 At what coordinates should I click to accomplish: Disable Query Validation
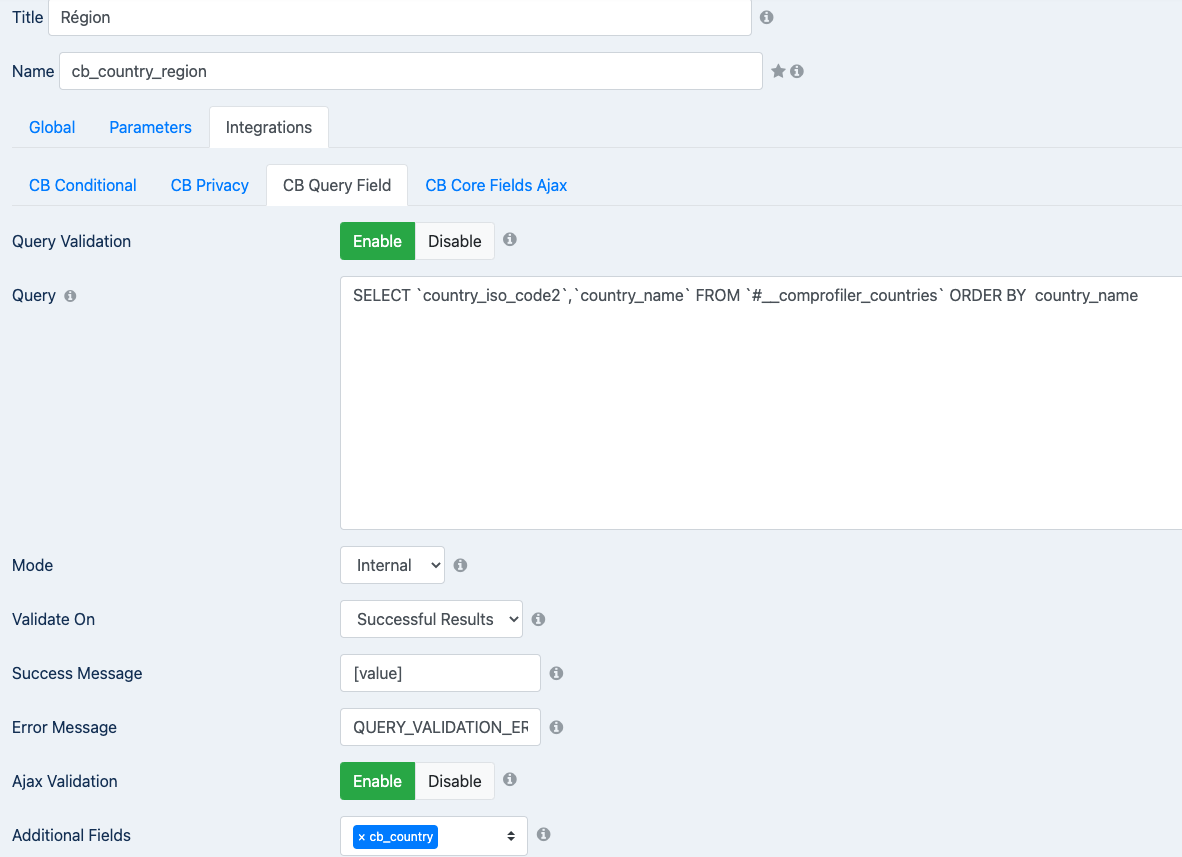[455, 241]
